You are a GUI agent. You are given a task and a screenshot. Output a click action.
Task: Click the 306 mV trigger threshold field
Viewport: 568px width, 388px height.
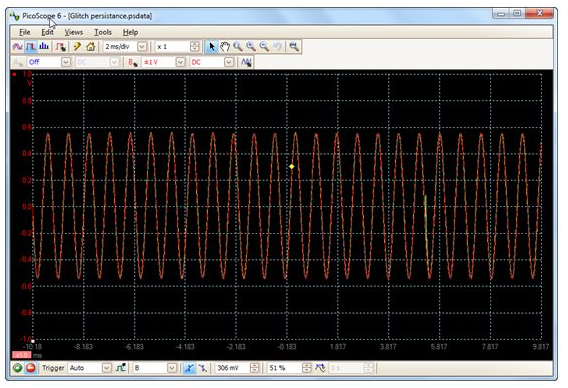click(x=233, y=368)
